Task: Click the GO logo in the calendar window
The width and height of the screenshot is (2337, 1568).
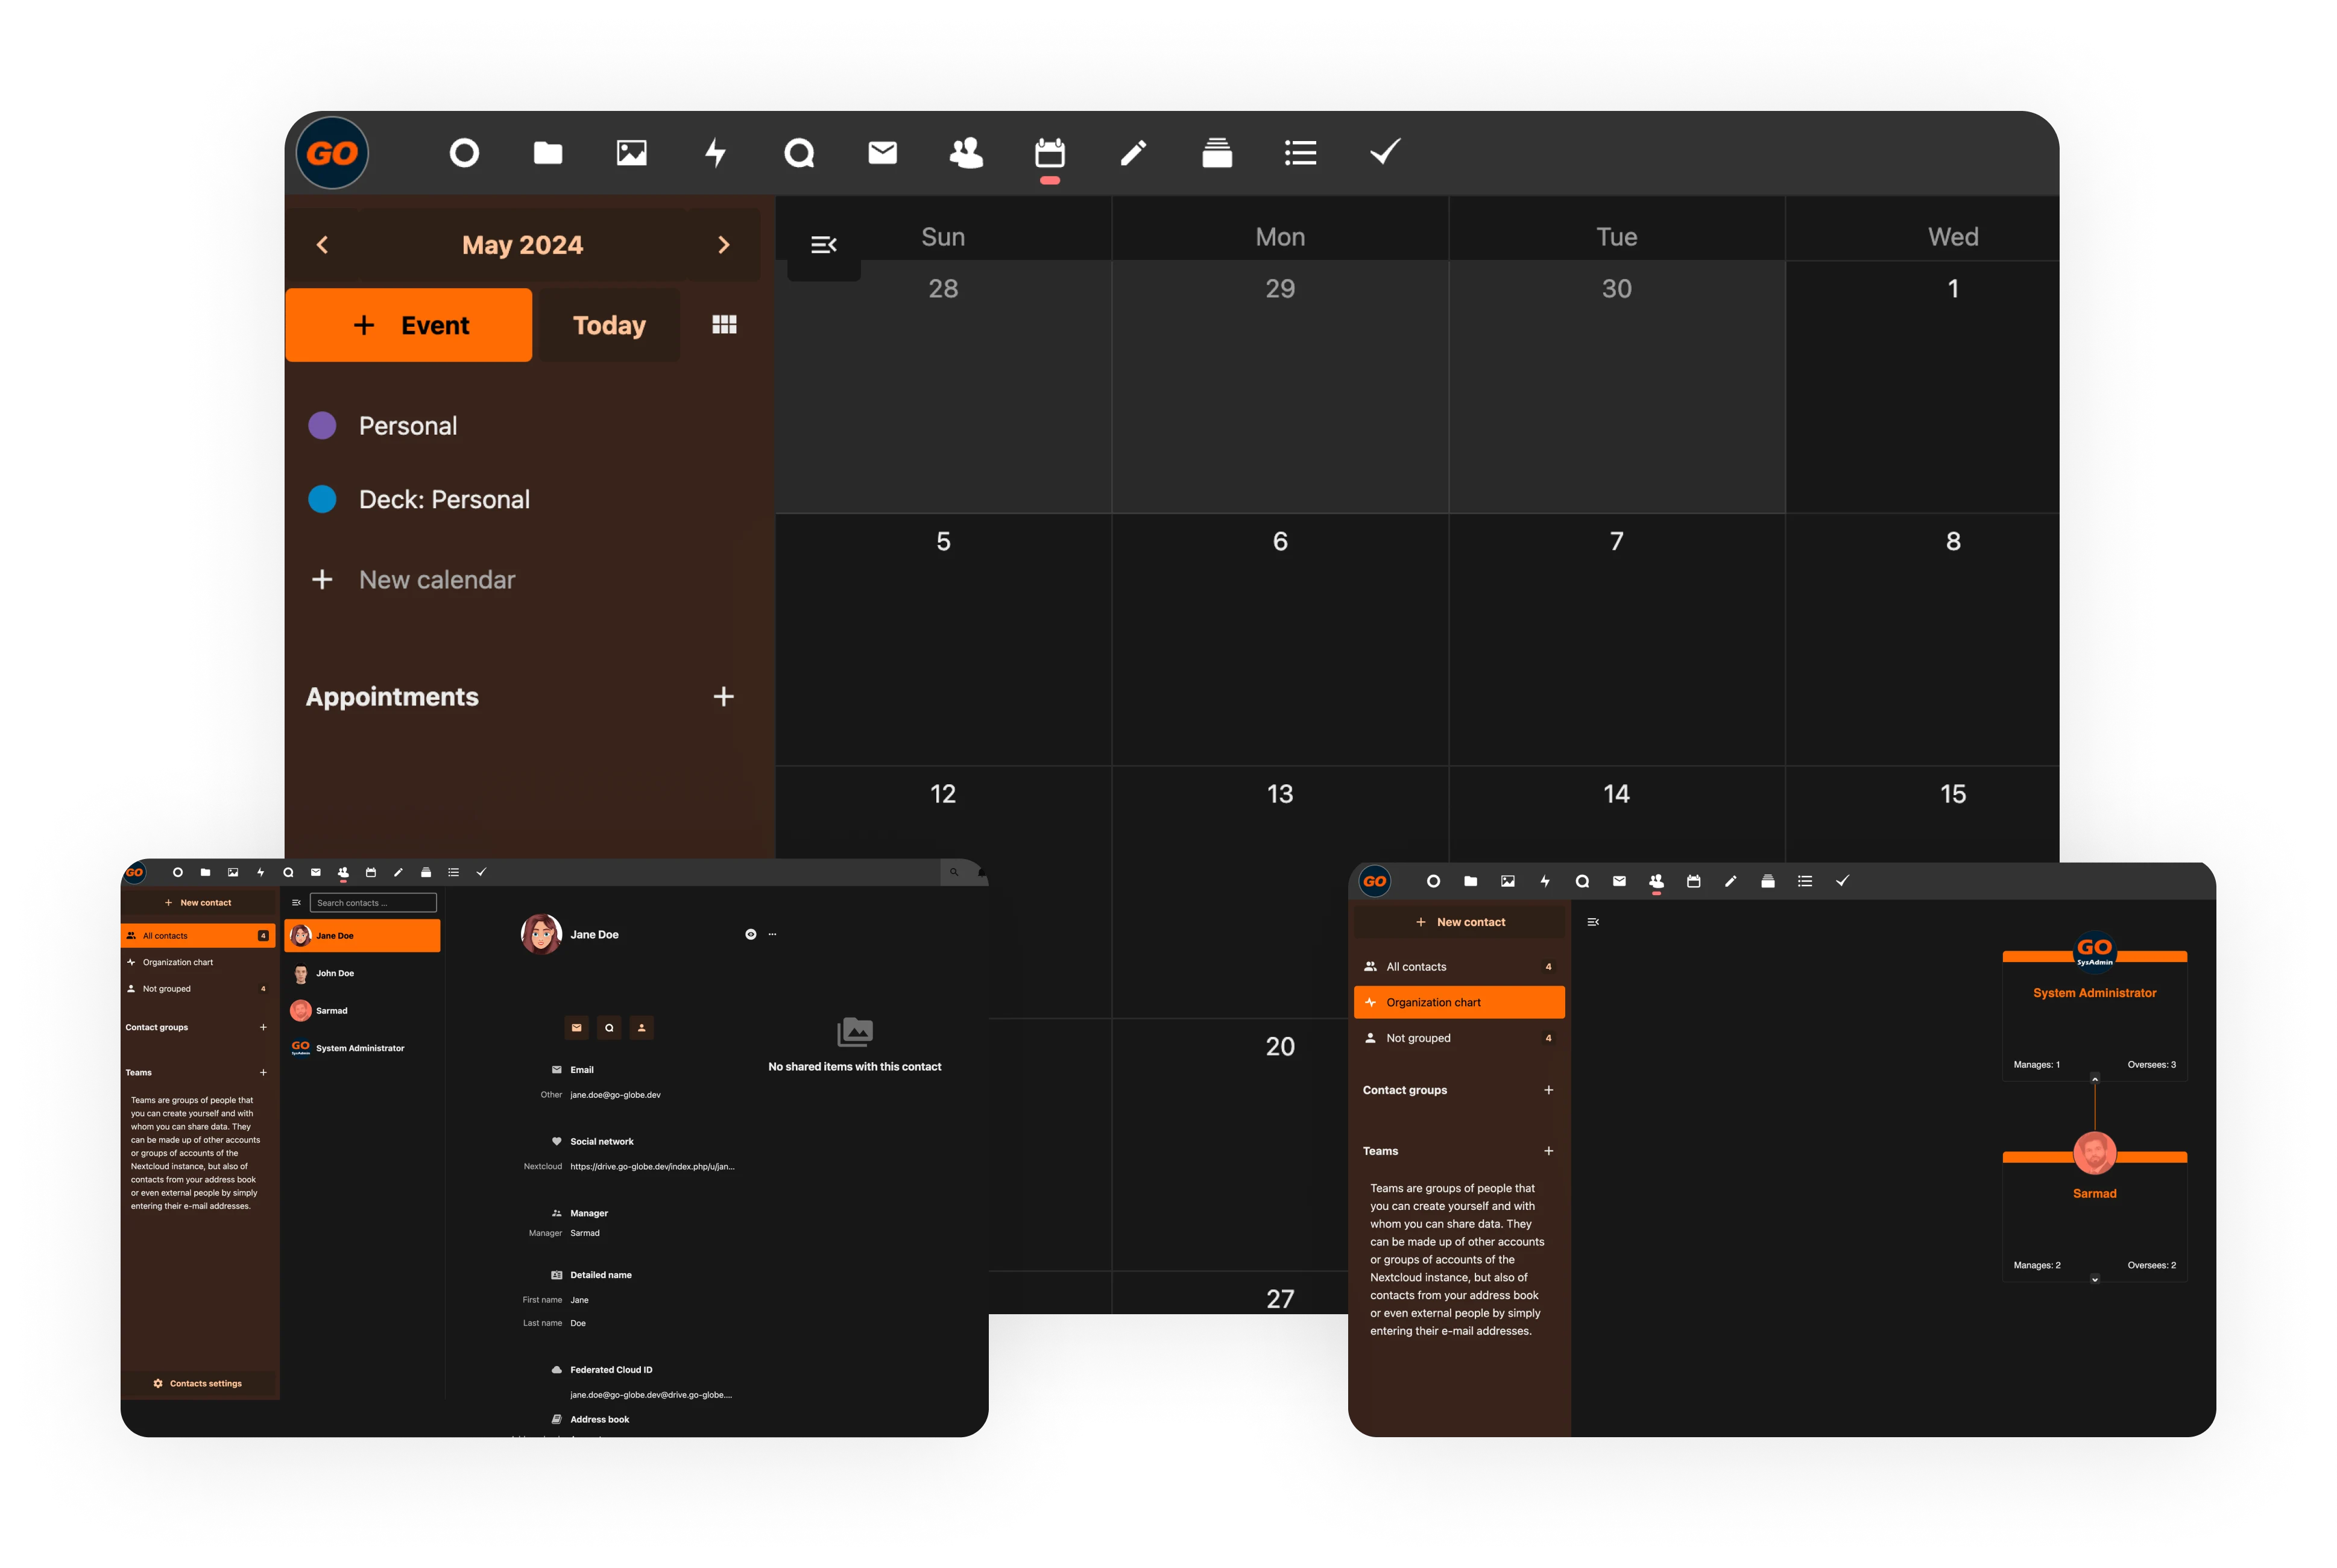Action: (x=332, y=153)
